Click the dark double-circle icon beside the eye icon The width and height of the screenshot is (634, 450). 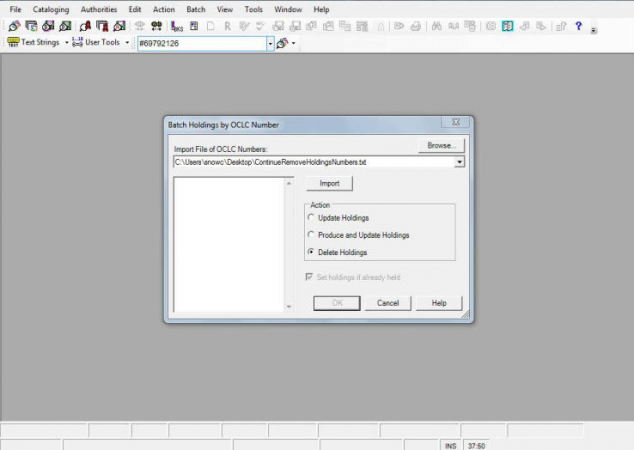(x=156, y=26)
